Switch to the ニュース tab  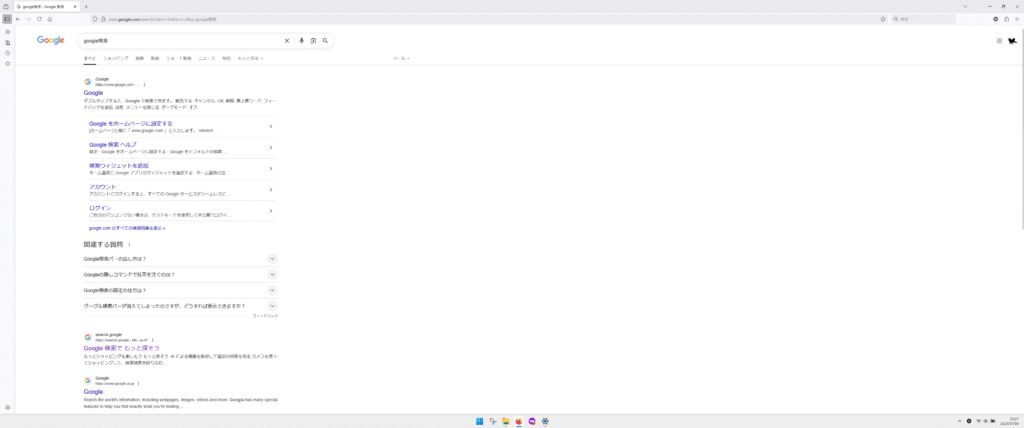click(207, 58)
